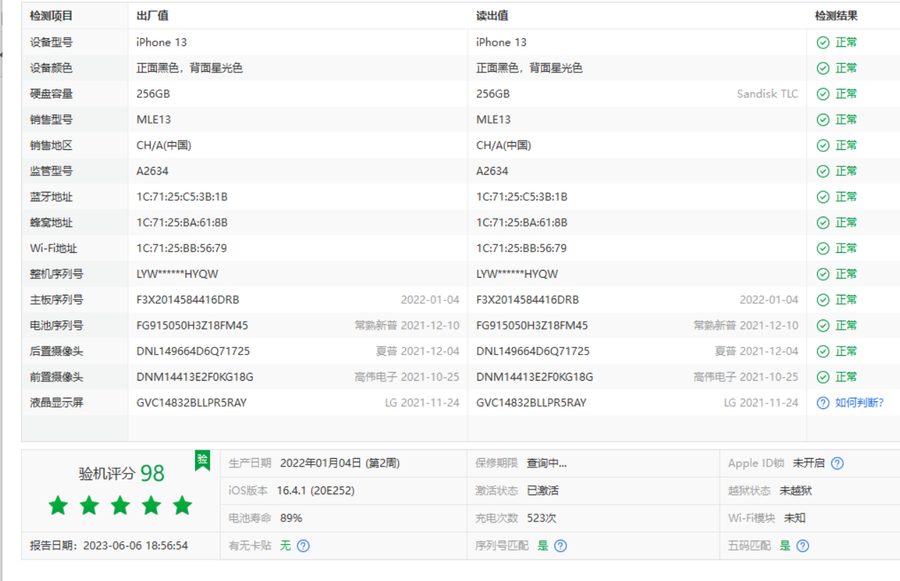900x581 pixels.
Task: Click 读出值 mainboard serial F3X2014584416DRB
Action: (x=527, y=300)
